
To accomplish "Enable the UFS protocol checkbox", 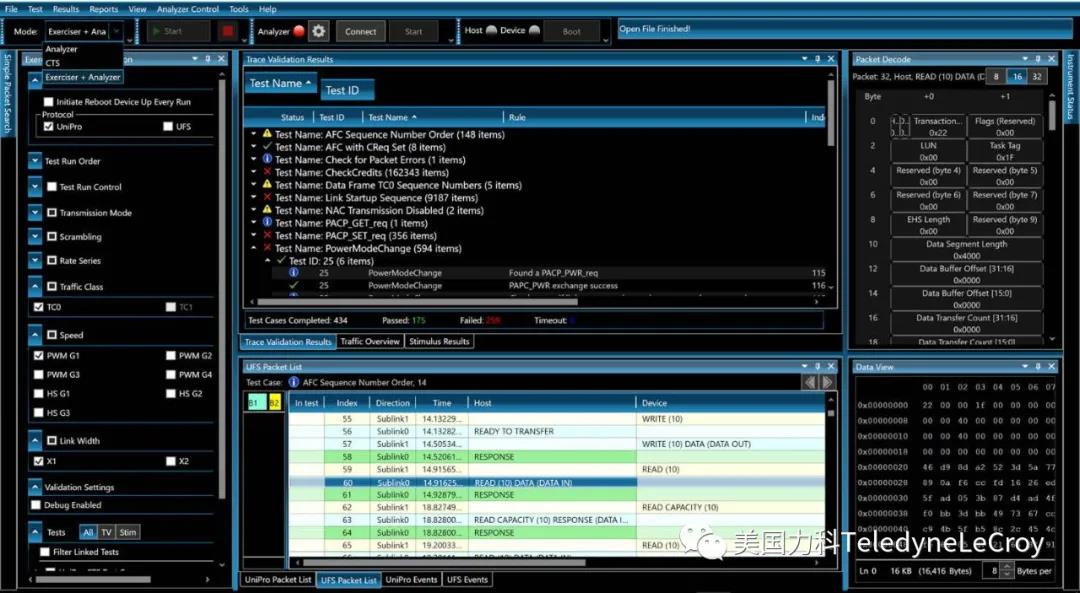I will coord(168,127).
